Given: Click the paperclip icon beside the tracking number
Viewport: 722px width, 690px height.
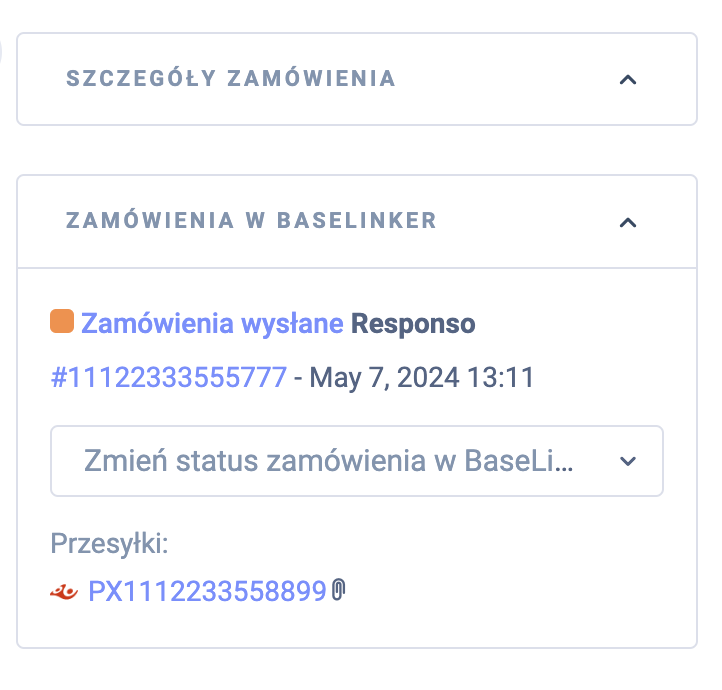Looking at the screenshot, I should point(338,591).
